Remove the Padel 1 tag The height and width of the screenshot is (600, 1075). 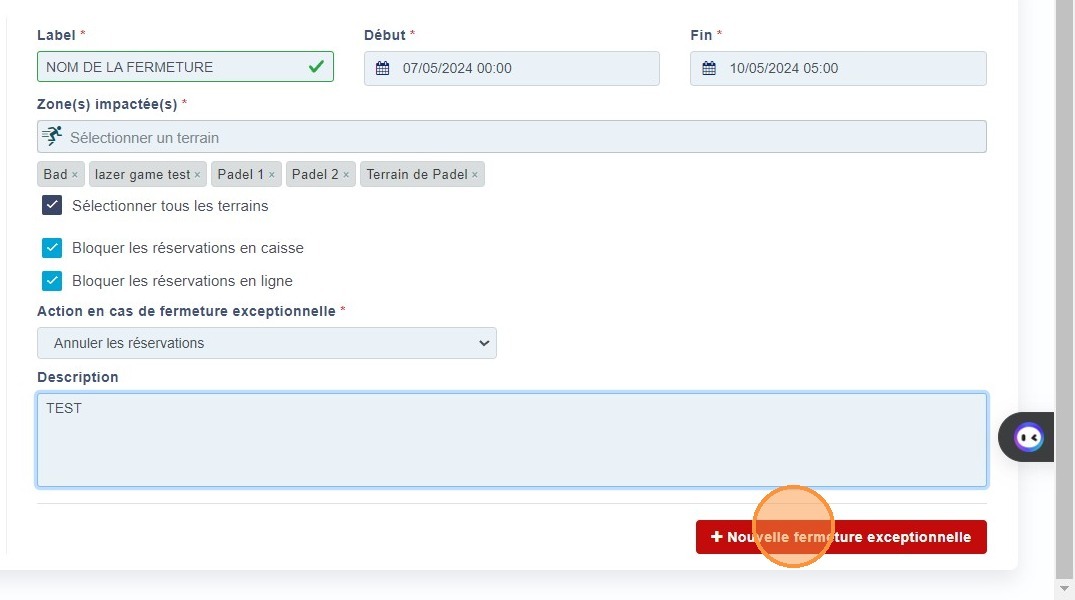click(x=272, y=175)
